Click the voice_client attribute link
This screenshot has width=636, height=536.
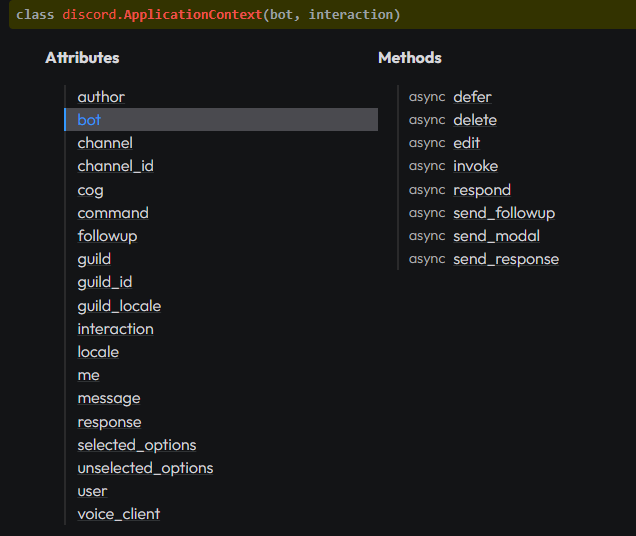point(118,514)
